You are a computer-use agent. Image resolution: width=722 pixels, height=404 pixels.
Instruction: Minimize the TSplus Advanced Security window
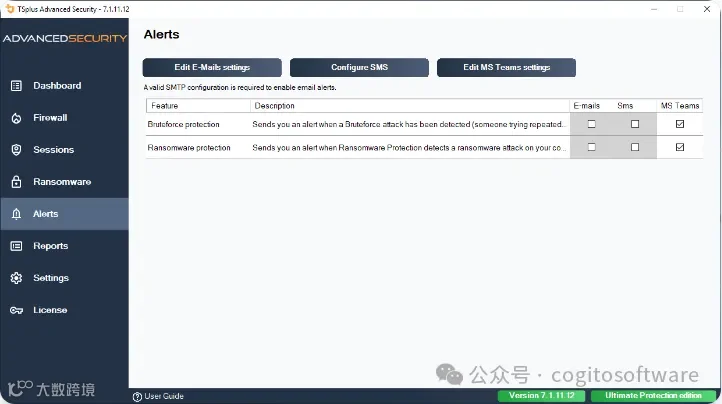(x=654, y=9)
